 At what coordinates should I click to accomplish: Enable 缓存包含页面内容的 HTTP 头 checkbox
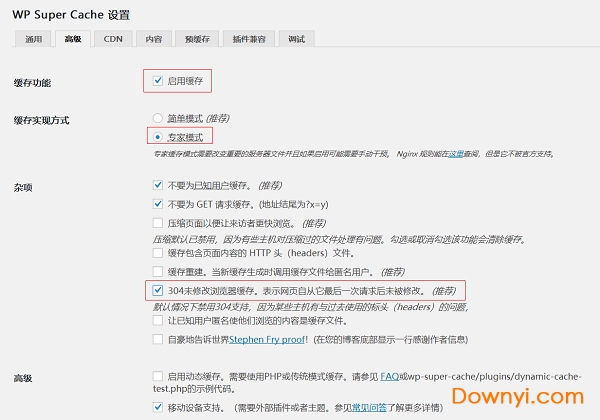click(158, 253)
